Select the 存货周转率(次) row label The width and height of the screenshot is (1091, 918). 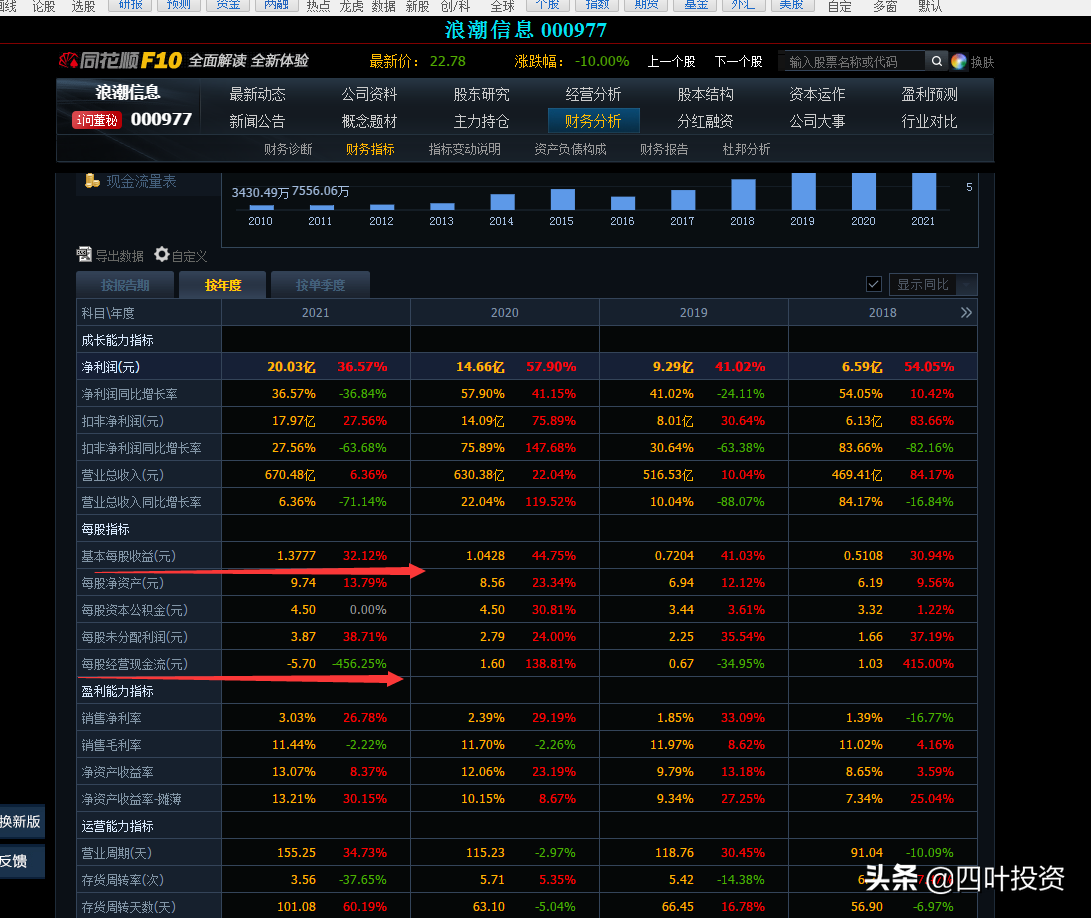coord(122,880)
